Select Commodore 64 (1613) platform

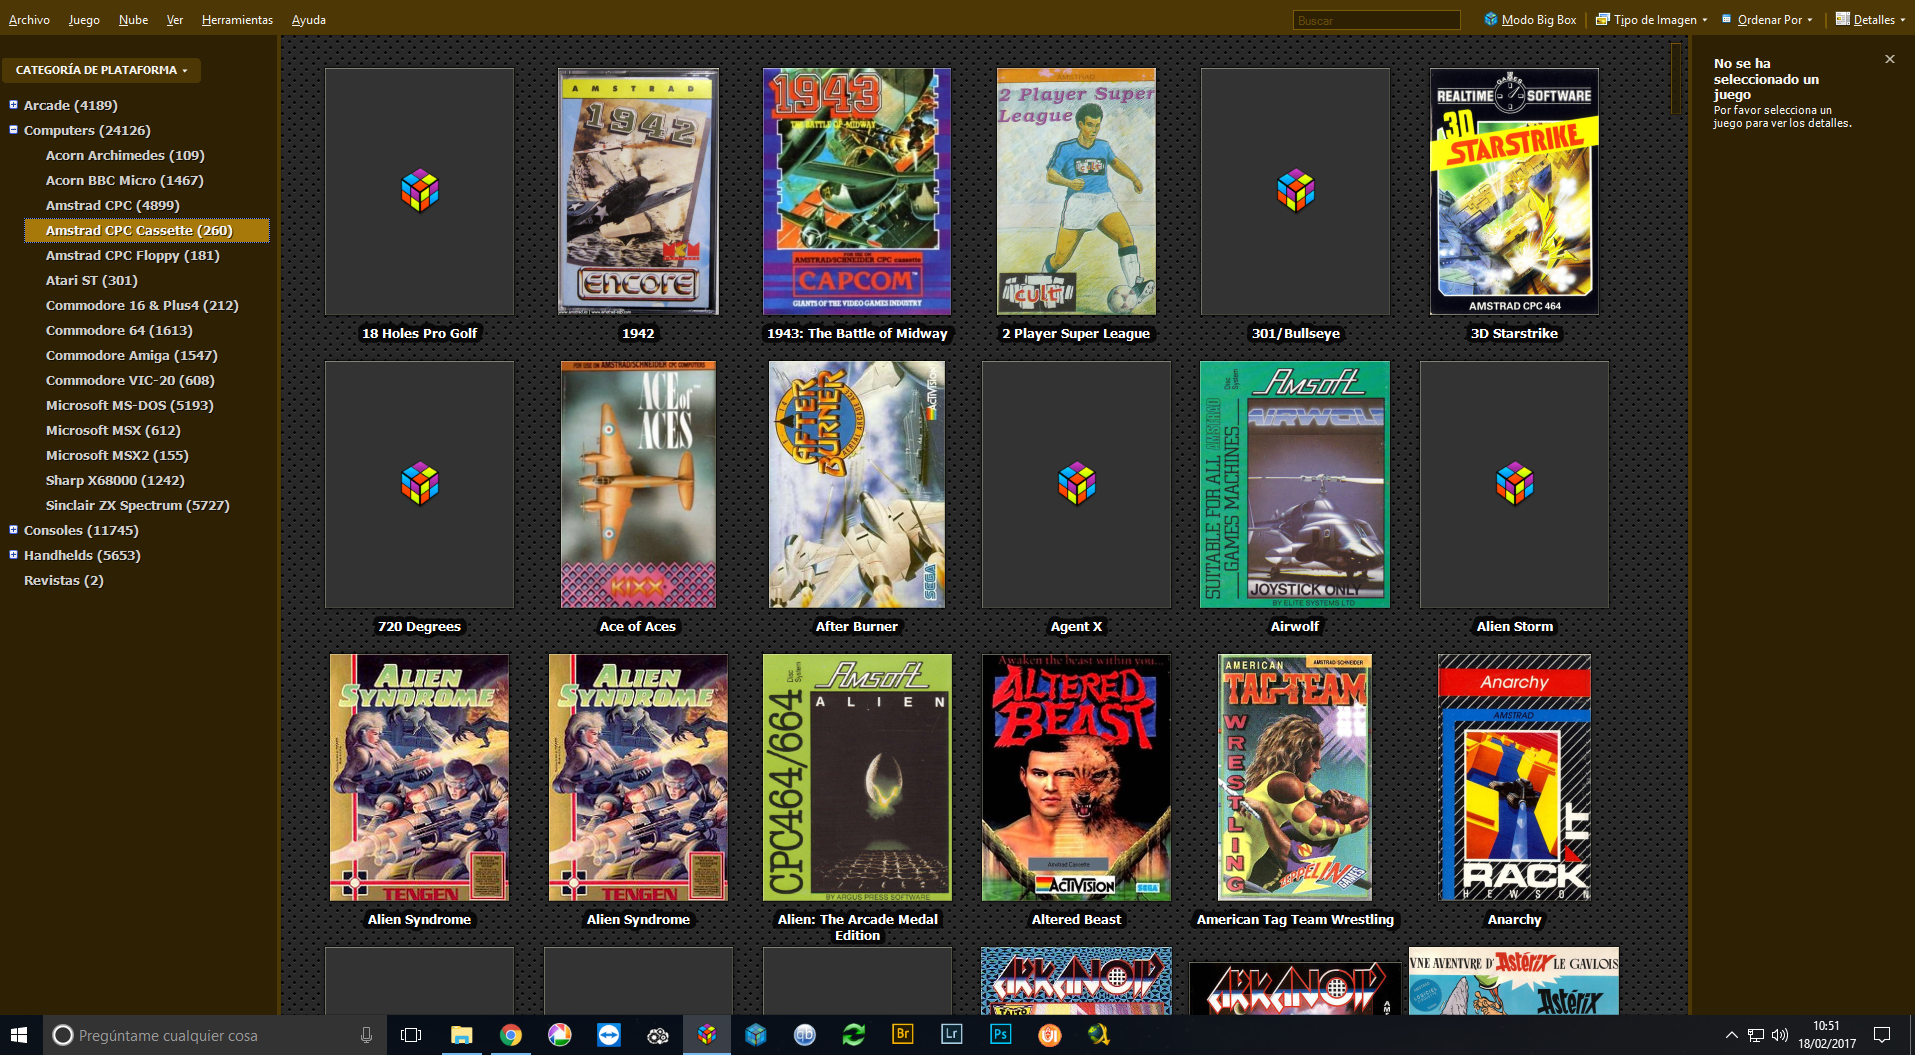(119, 330)
